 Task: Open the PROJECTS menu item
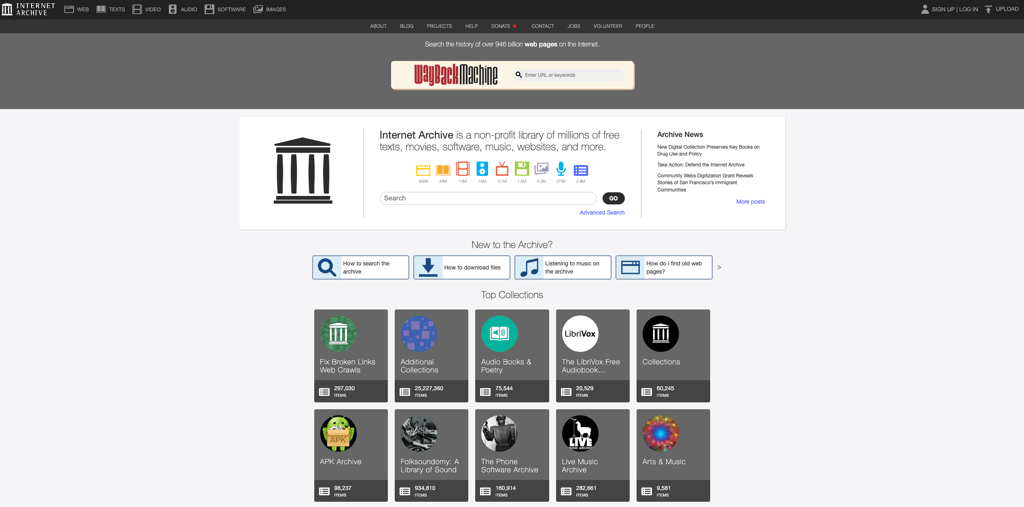click(440, 26)
